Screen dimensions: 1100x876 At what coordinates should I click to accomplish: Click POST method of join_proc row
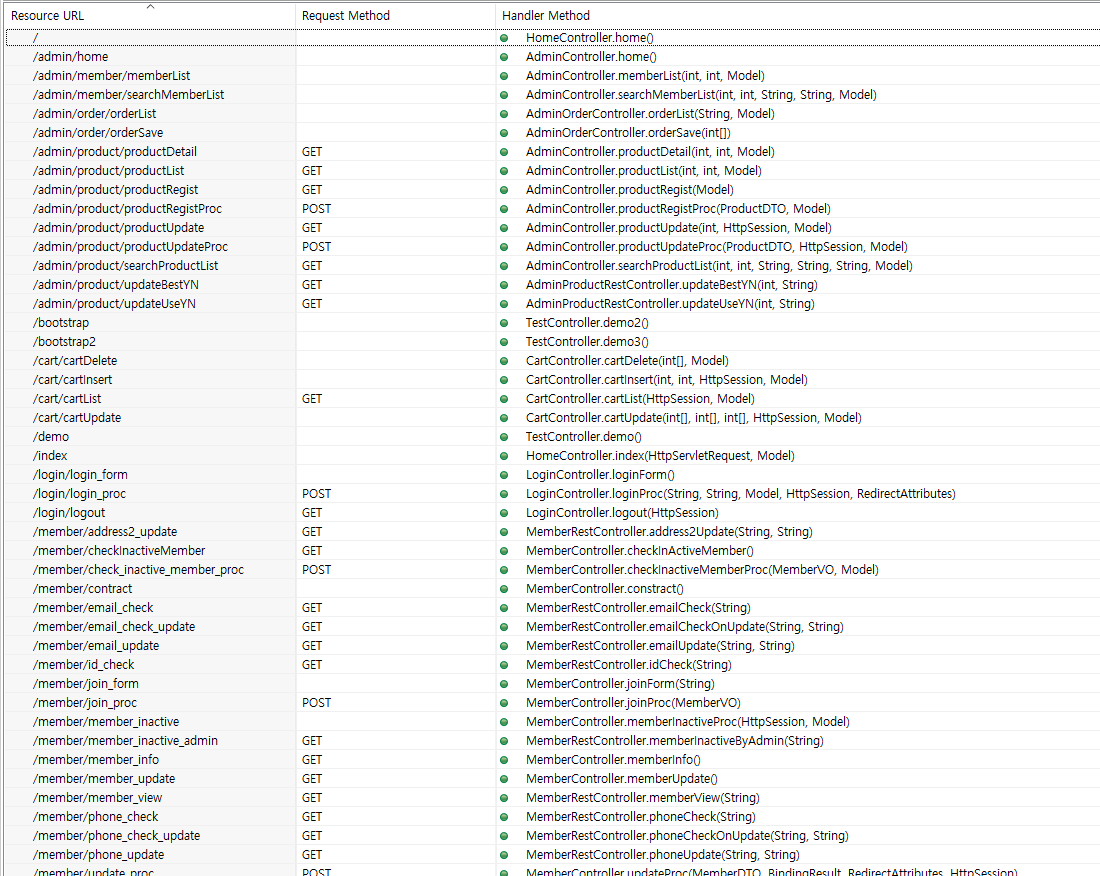(x=316, y=703)
